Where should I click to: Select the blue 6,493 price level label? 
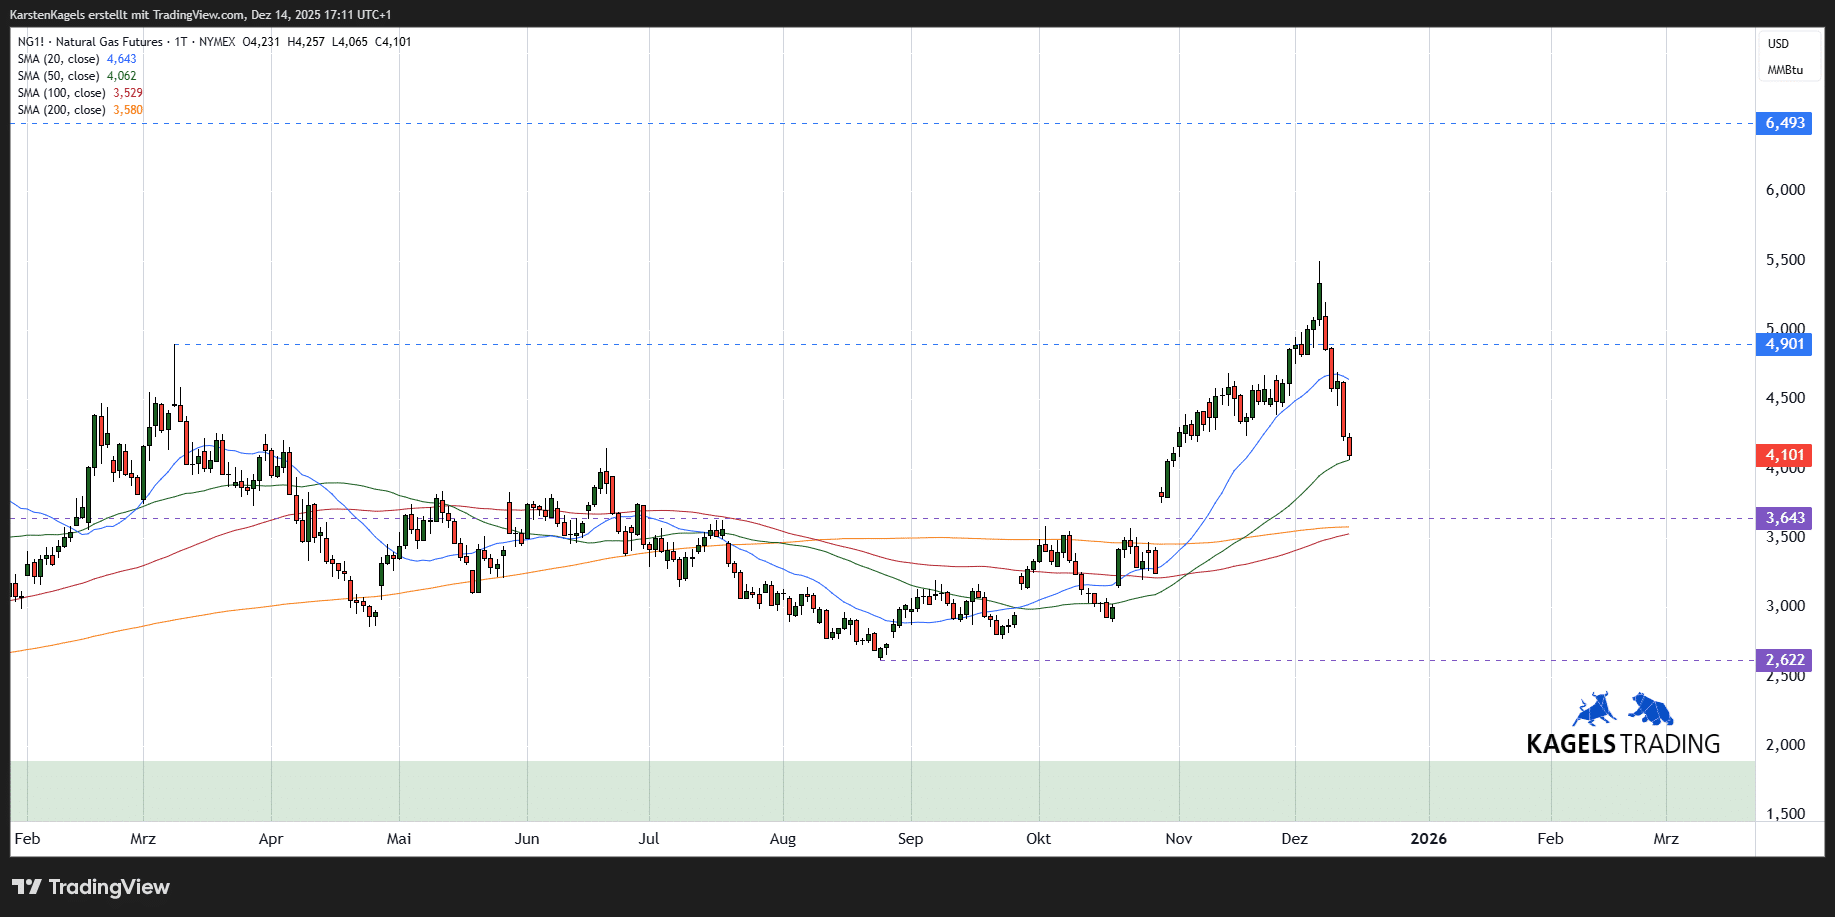tap(1784, 123)
